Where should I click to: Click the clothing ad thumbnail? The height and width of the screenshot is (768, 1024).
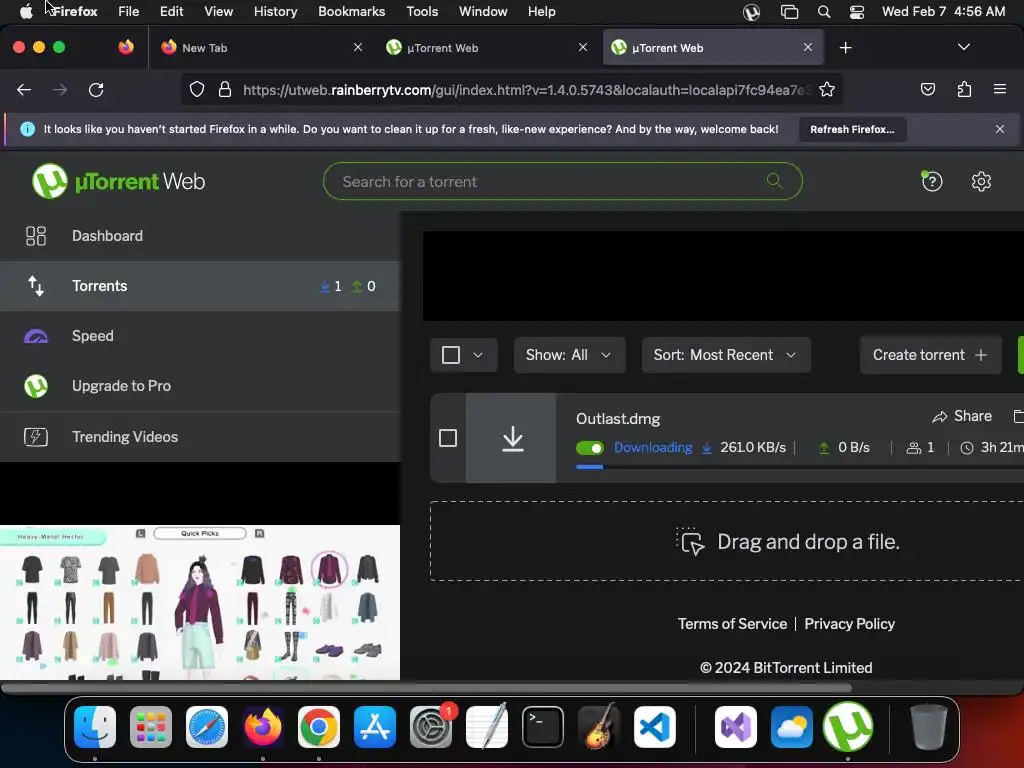(200, 603)
